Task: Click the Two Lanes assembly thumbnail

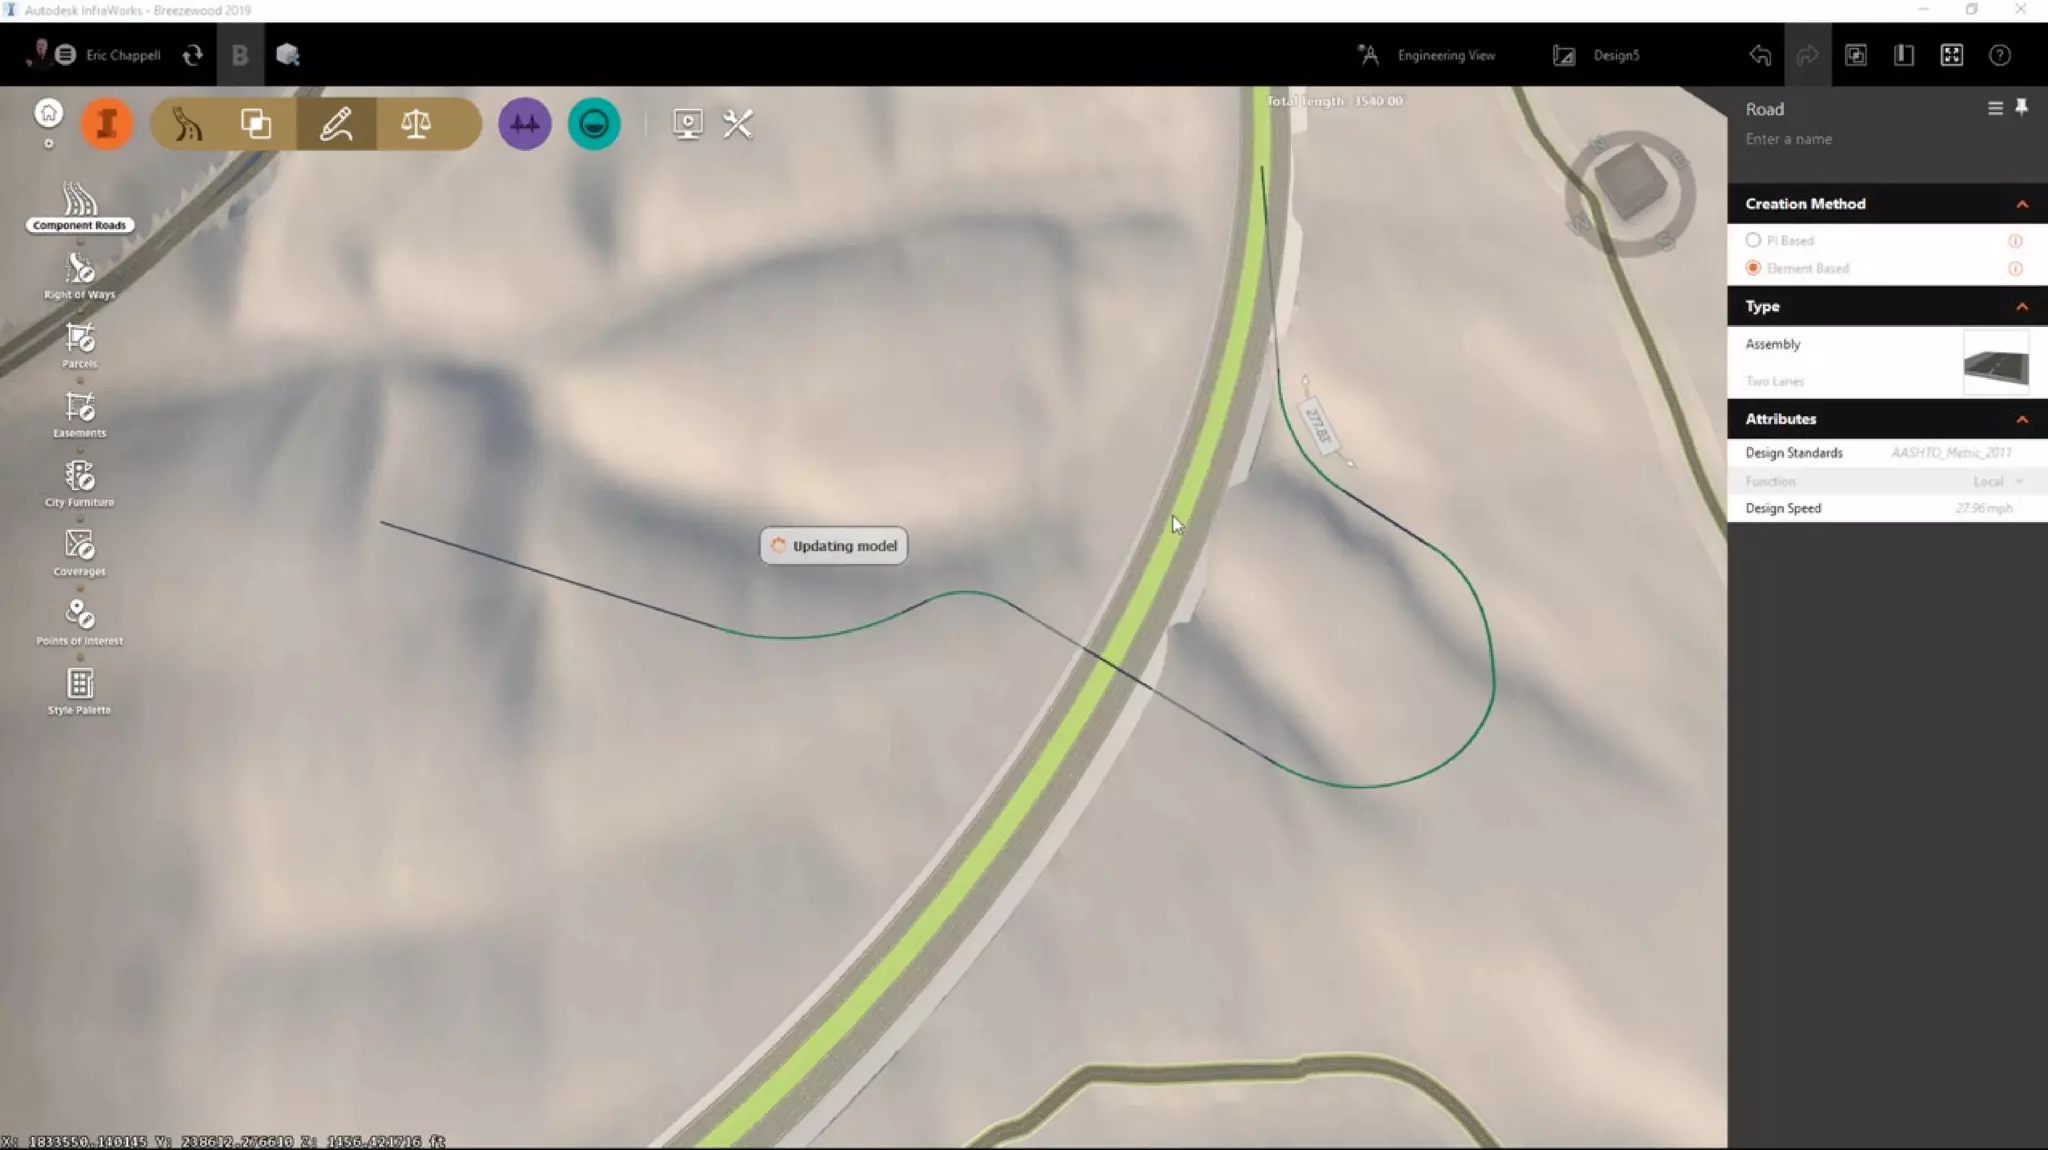Action: point(1995,364)
